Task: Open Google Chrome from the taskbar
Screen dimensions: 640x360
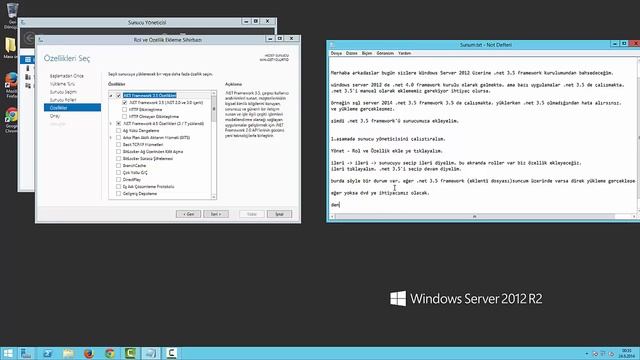Action: pos(110,353)
